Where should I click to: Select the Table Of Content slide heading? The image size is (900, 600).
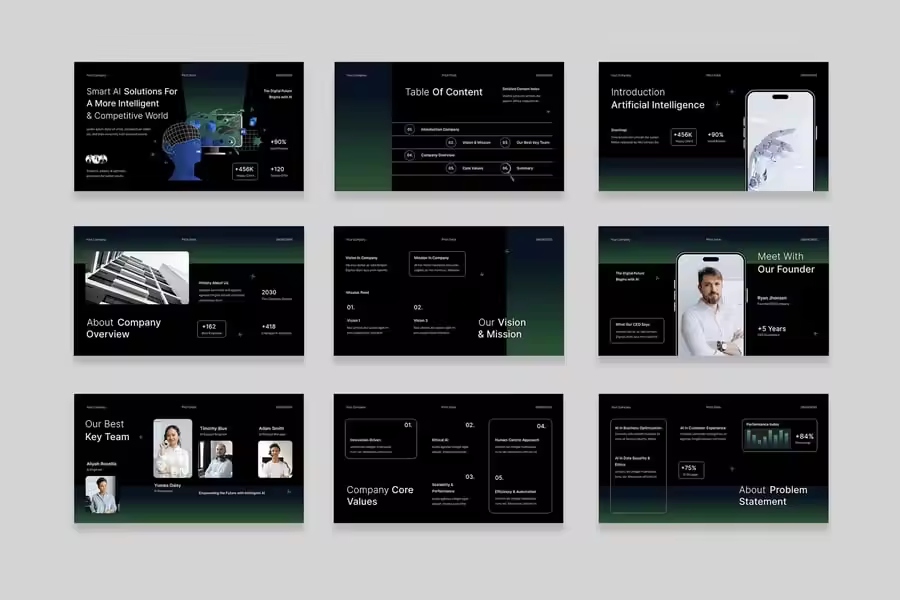[x=444, y=92]
